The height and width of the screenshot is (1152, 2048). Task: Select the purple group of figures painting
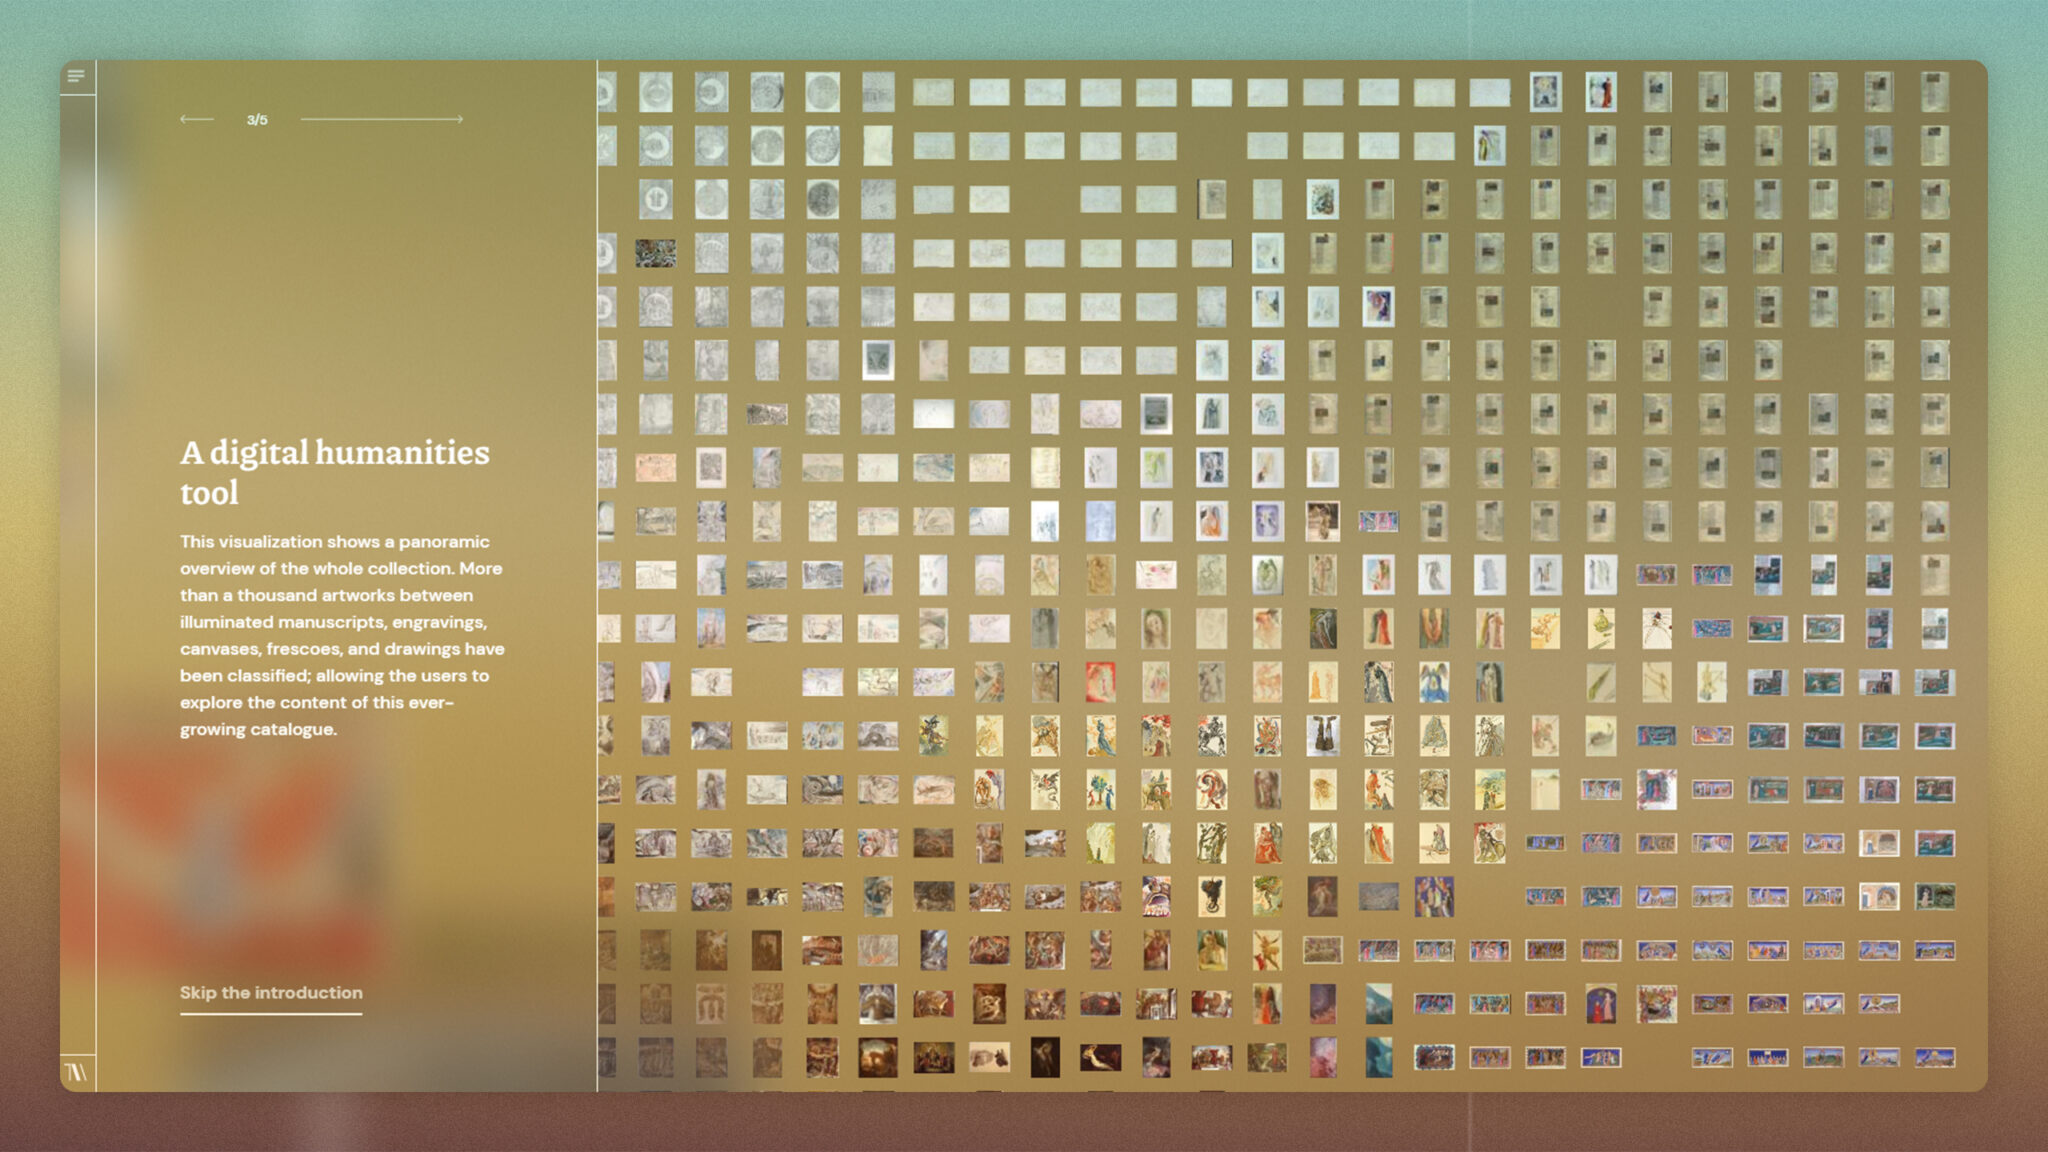pos(1434,897)
